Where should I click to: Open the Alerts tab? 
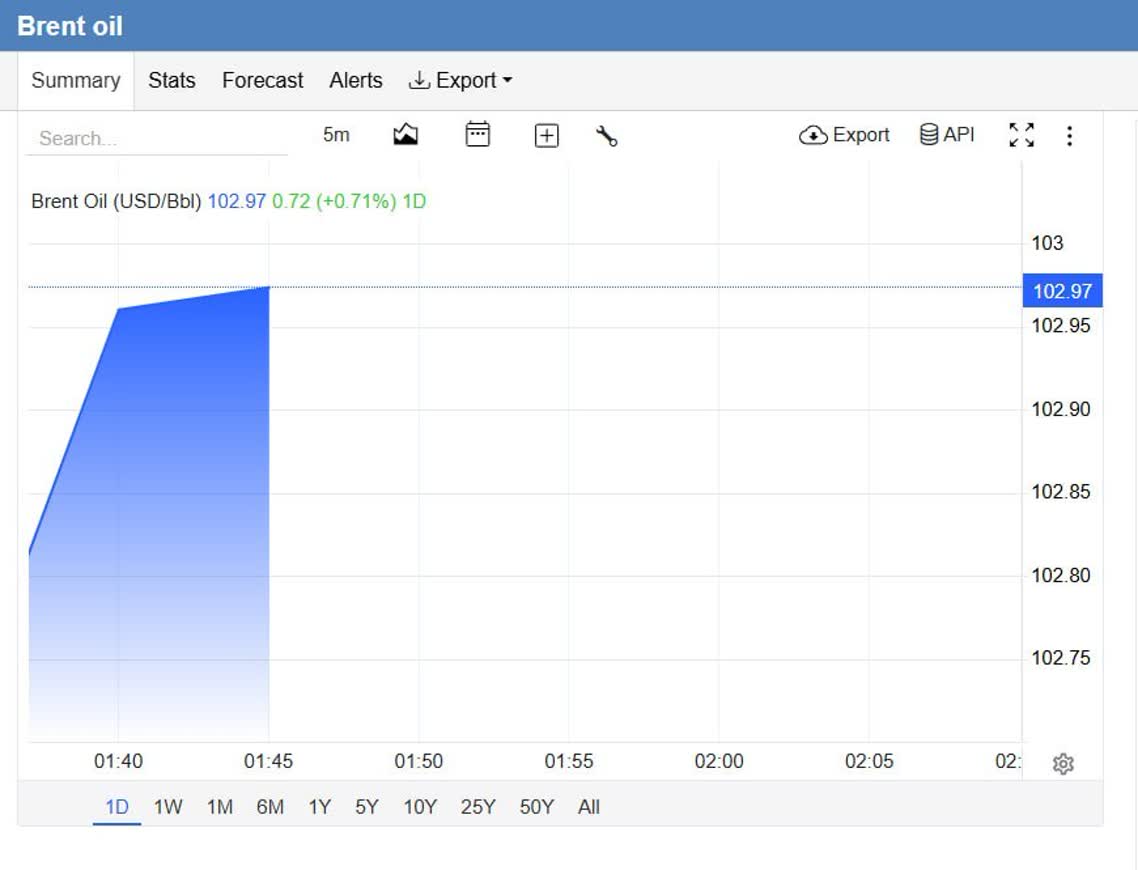click(356, 81)
